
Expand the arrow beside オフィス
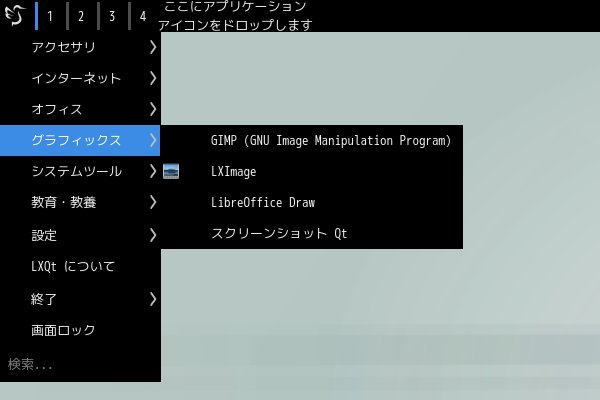pos(153,109)
